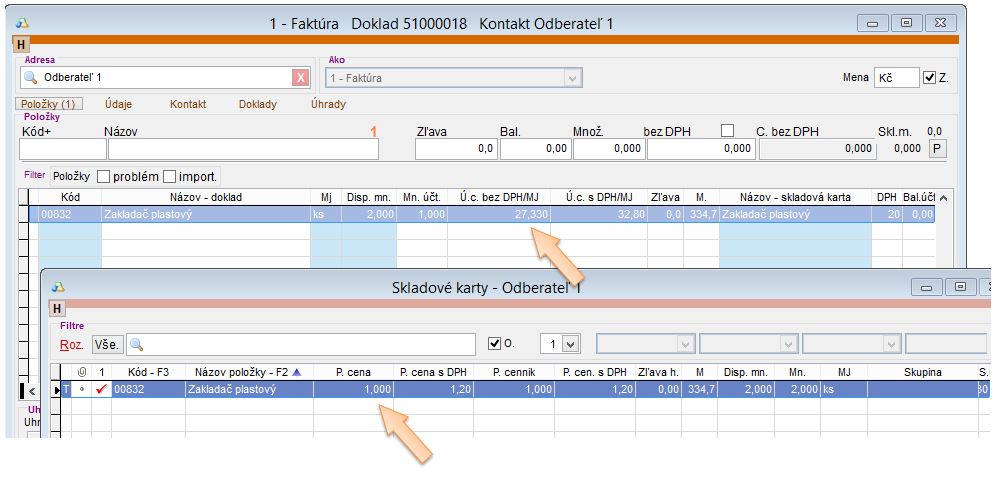Enable the import. filter checkbox
The width and height of the screenshot is (997, 483).
(170, 176)
